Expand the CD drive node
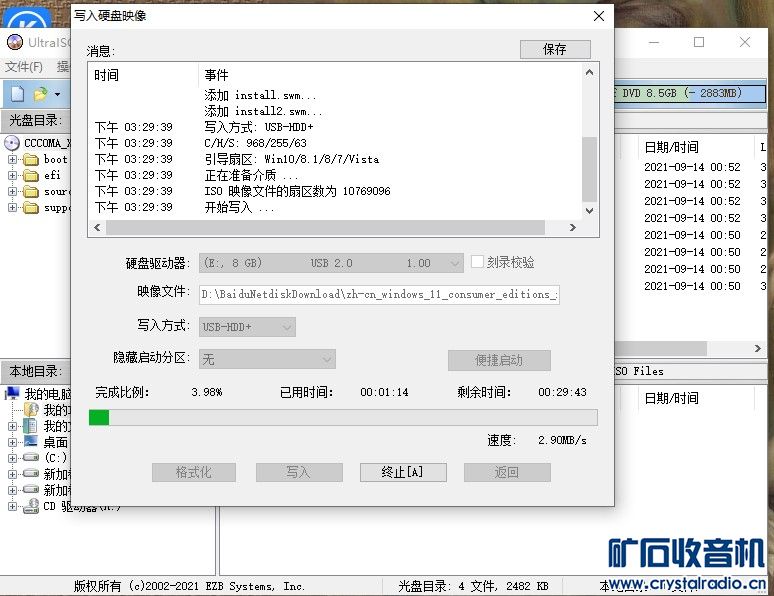The width and height of the screenshot is (774, 596). (12, 506)
